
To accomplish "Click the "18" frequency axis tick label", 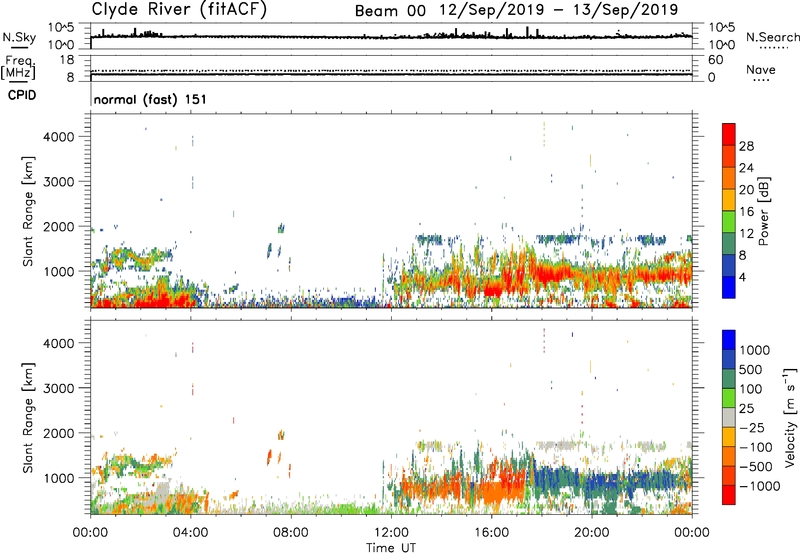I will pyautogui.click(x=67, y=60).
